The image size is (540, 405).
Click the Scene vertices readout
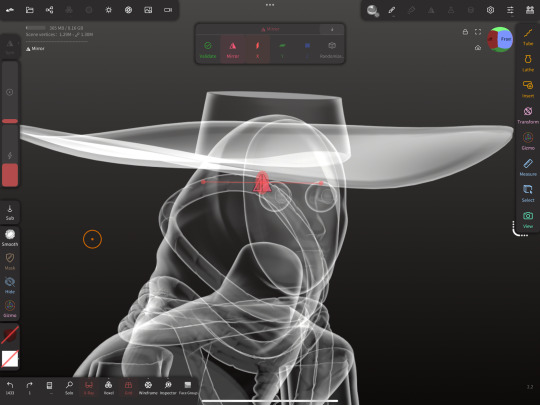(59, 34)
